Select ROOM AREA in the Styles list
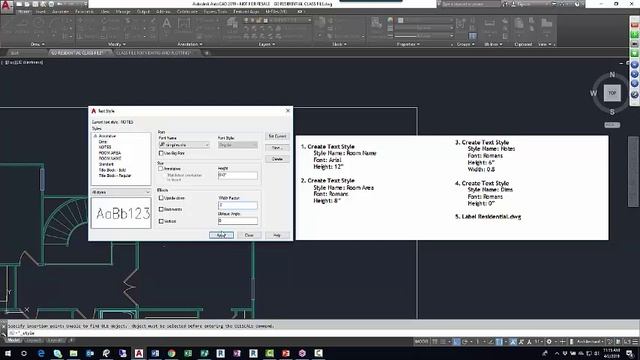The width and height of the screenshot is (640, 360). tap(109, 153)
